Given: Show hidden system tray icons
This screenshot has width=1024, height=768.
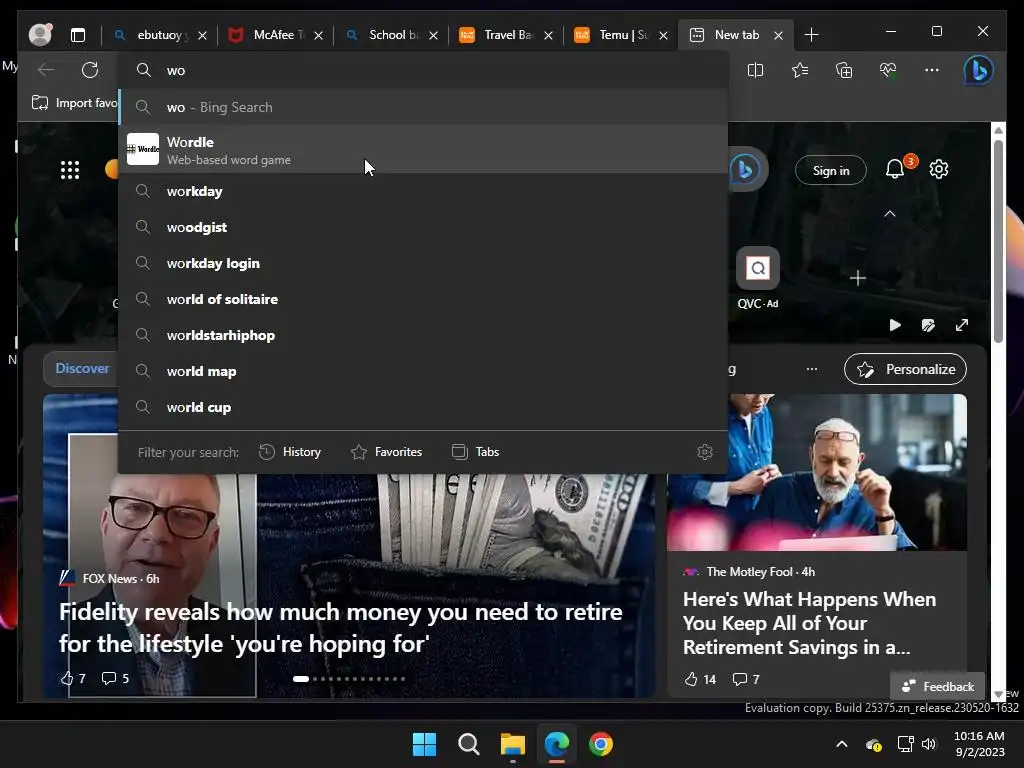Looking at the screenshot, I should coord(842,744).
